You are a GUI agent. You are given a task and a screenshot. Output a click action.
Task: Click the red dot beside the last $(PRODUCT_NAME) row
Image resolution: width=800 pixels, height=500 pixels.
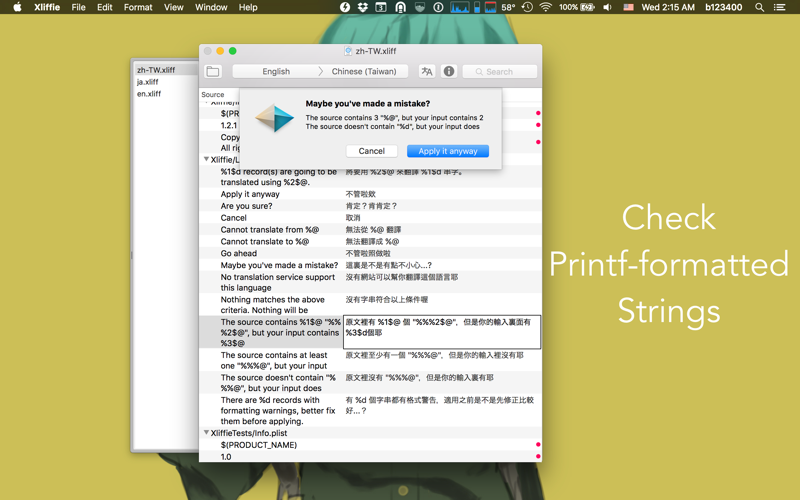[x=538, y=445]
